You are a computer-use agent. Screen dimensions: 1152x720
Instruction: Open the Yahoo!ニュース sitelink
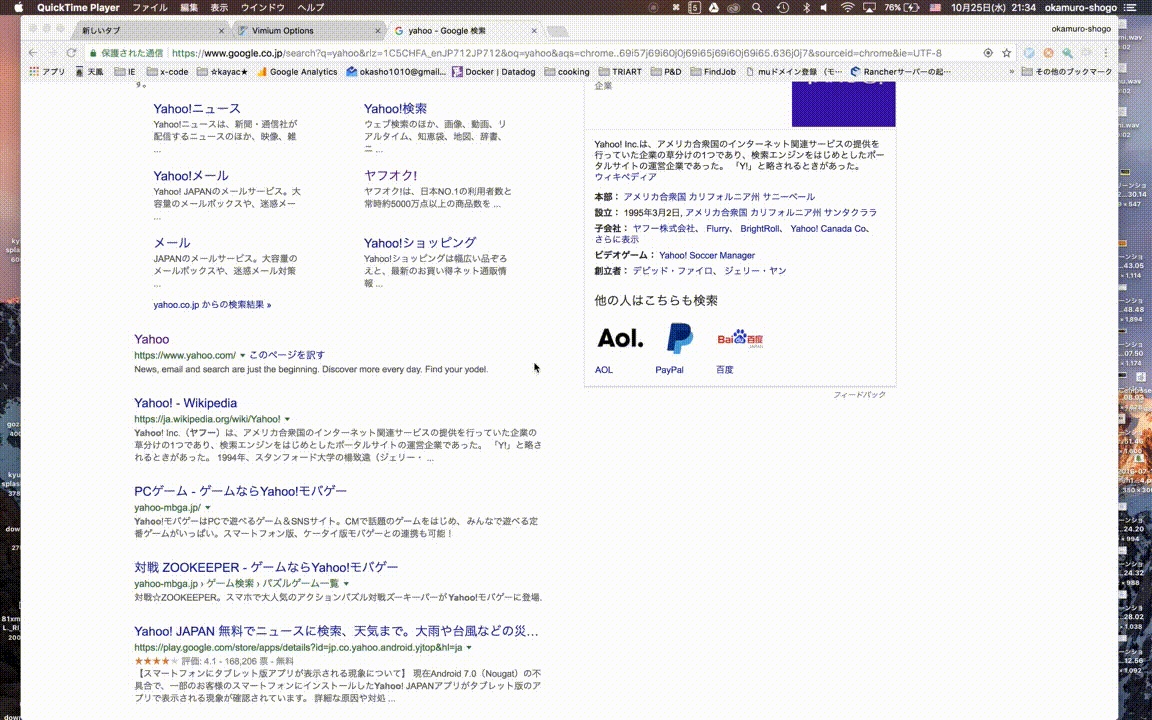pos(197,109)
